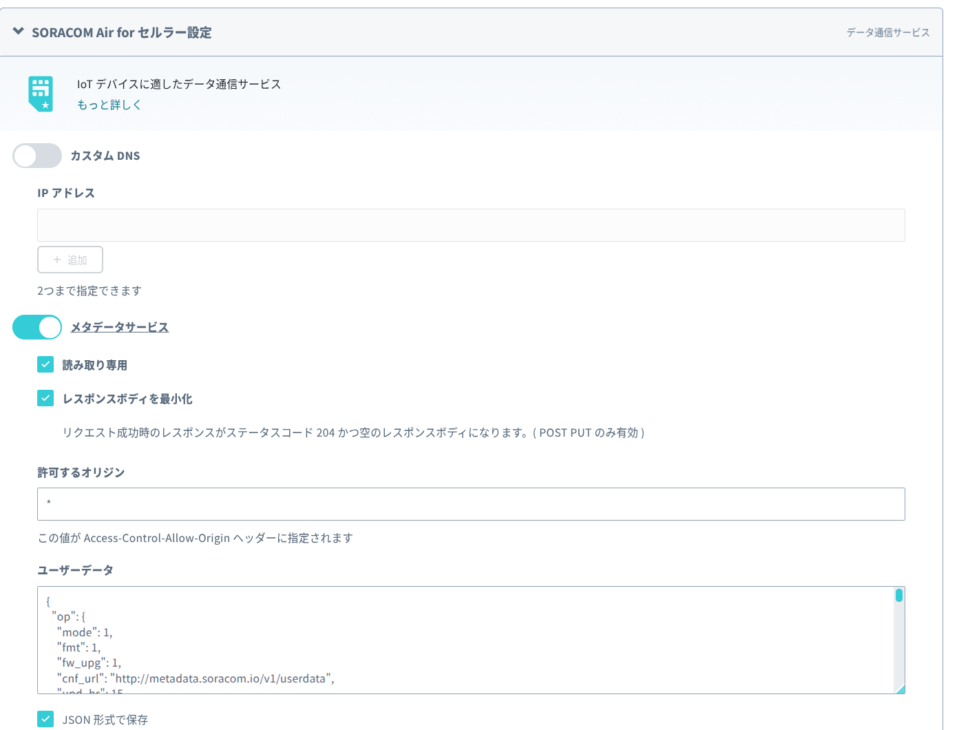
Task: Enable the カスタム DNS toggle
Action: pyautogui.click(x=37, y=156)
